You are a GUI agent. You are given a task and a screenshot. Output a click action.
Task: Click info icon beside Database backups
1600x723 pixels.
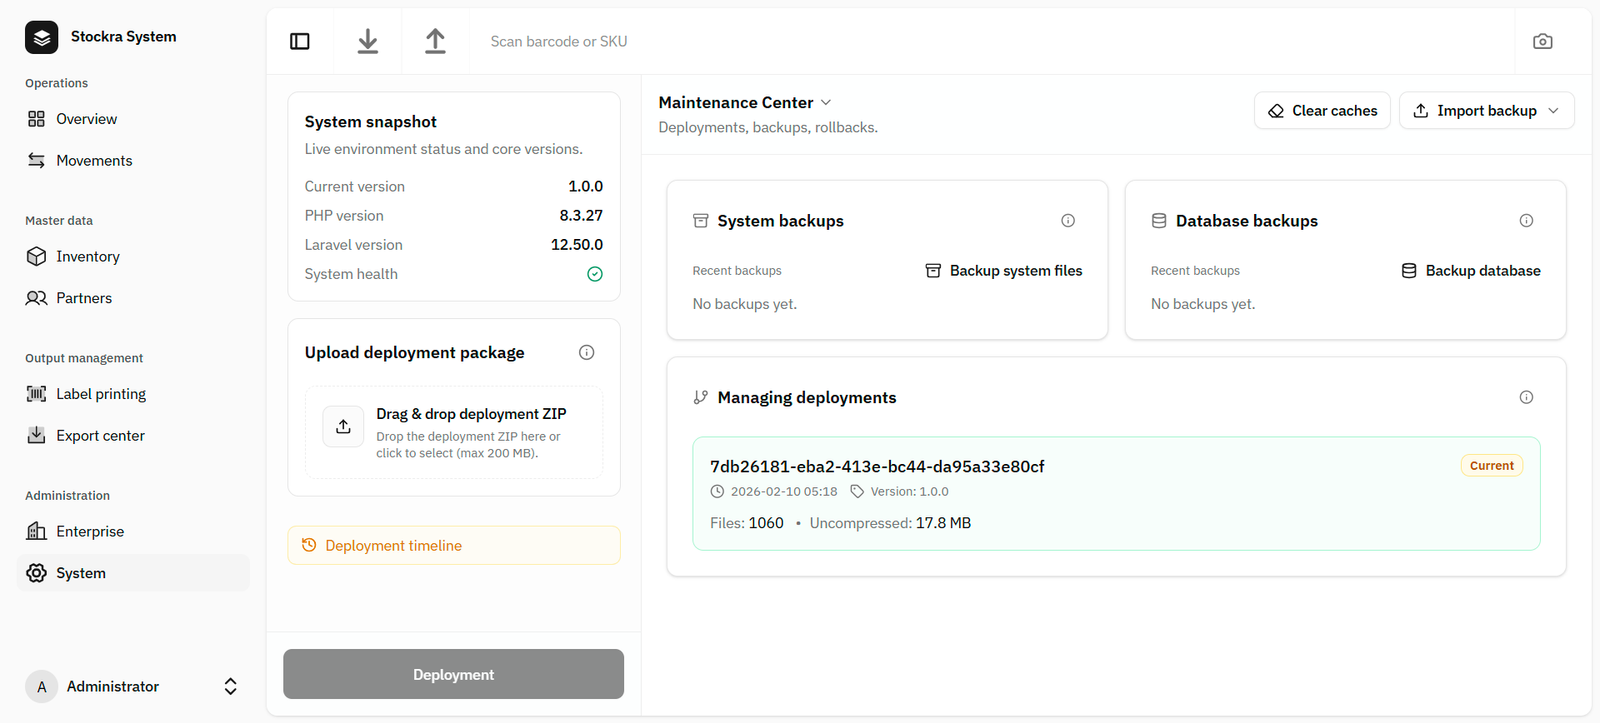(1526, 221)
